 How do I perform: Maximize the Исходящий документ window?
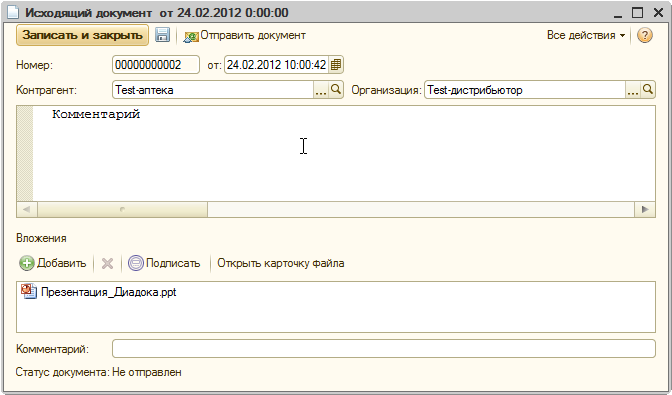(637, 12)
